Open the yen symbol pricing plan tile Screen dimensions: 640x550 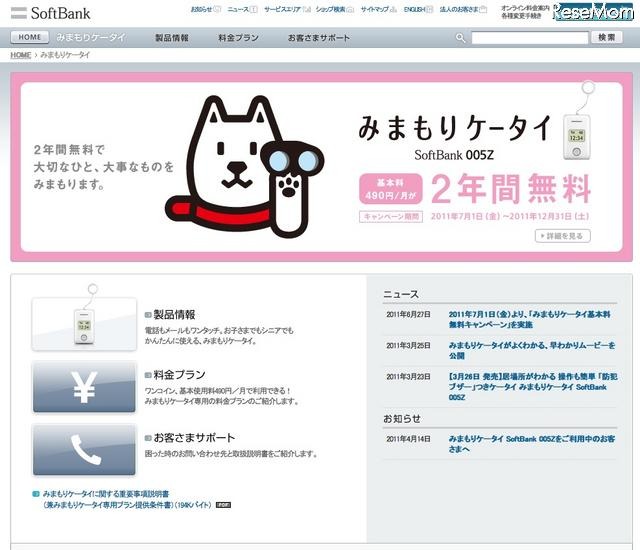83,387
